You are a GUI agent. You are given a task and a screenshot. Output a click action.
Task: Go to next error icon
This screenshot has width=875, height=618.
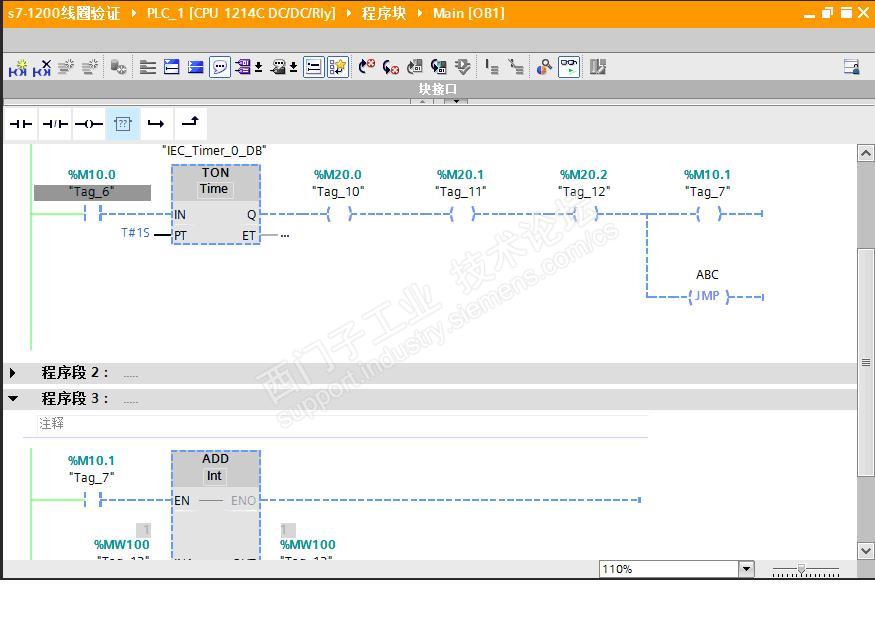pos(367,68)
